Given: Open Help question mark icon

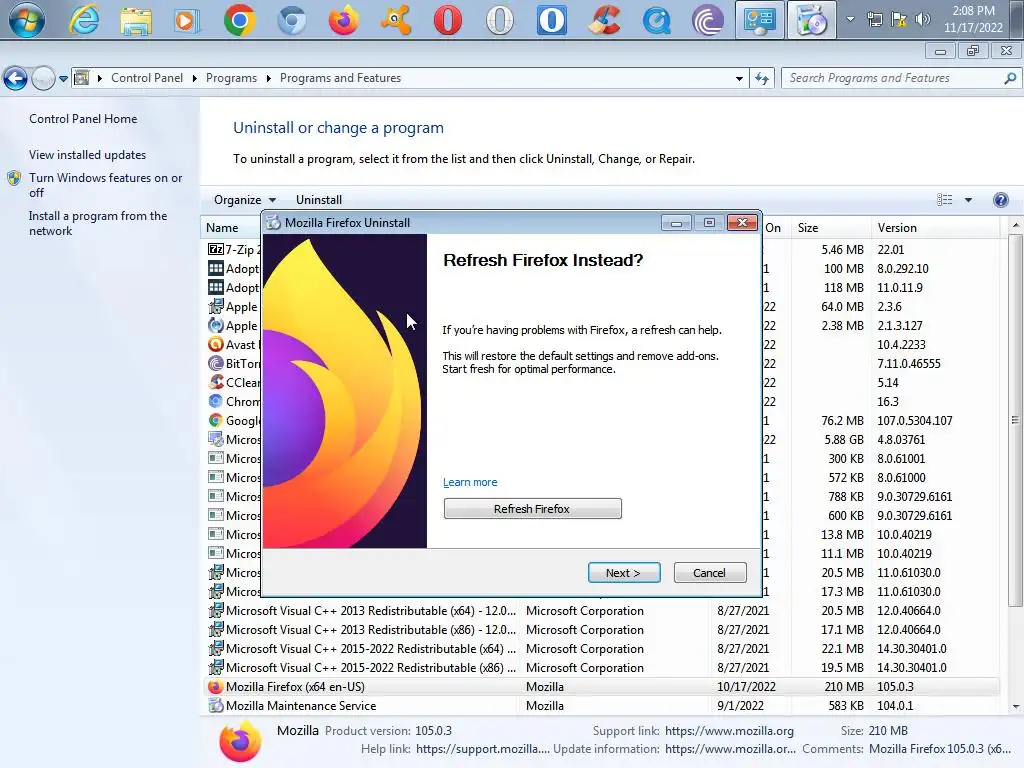Looking at the screenshot, I should pos(1000,200).
